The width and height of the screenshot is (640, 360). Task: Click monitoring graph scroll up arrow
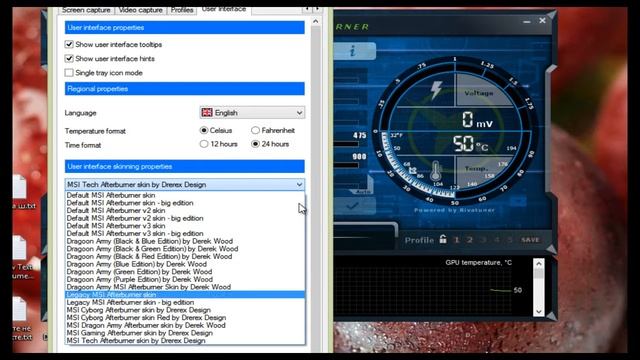point(539,264)
